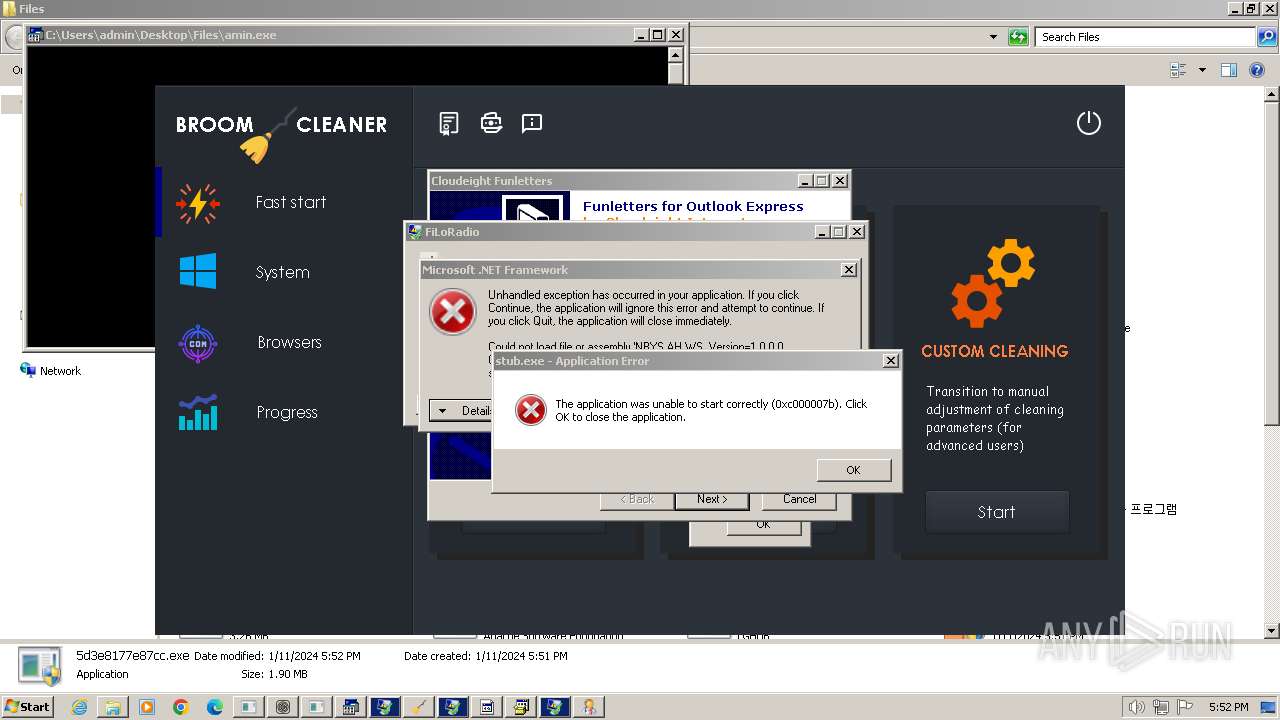Open Windows Media Player from the taskbar

pyautogui.click(x=146, y=707)
